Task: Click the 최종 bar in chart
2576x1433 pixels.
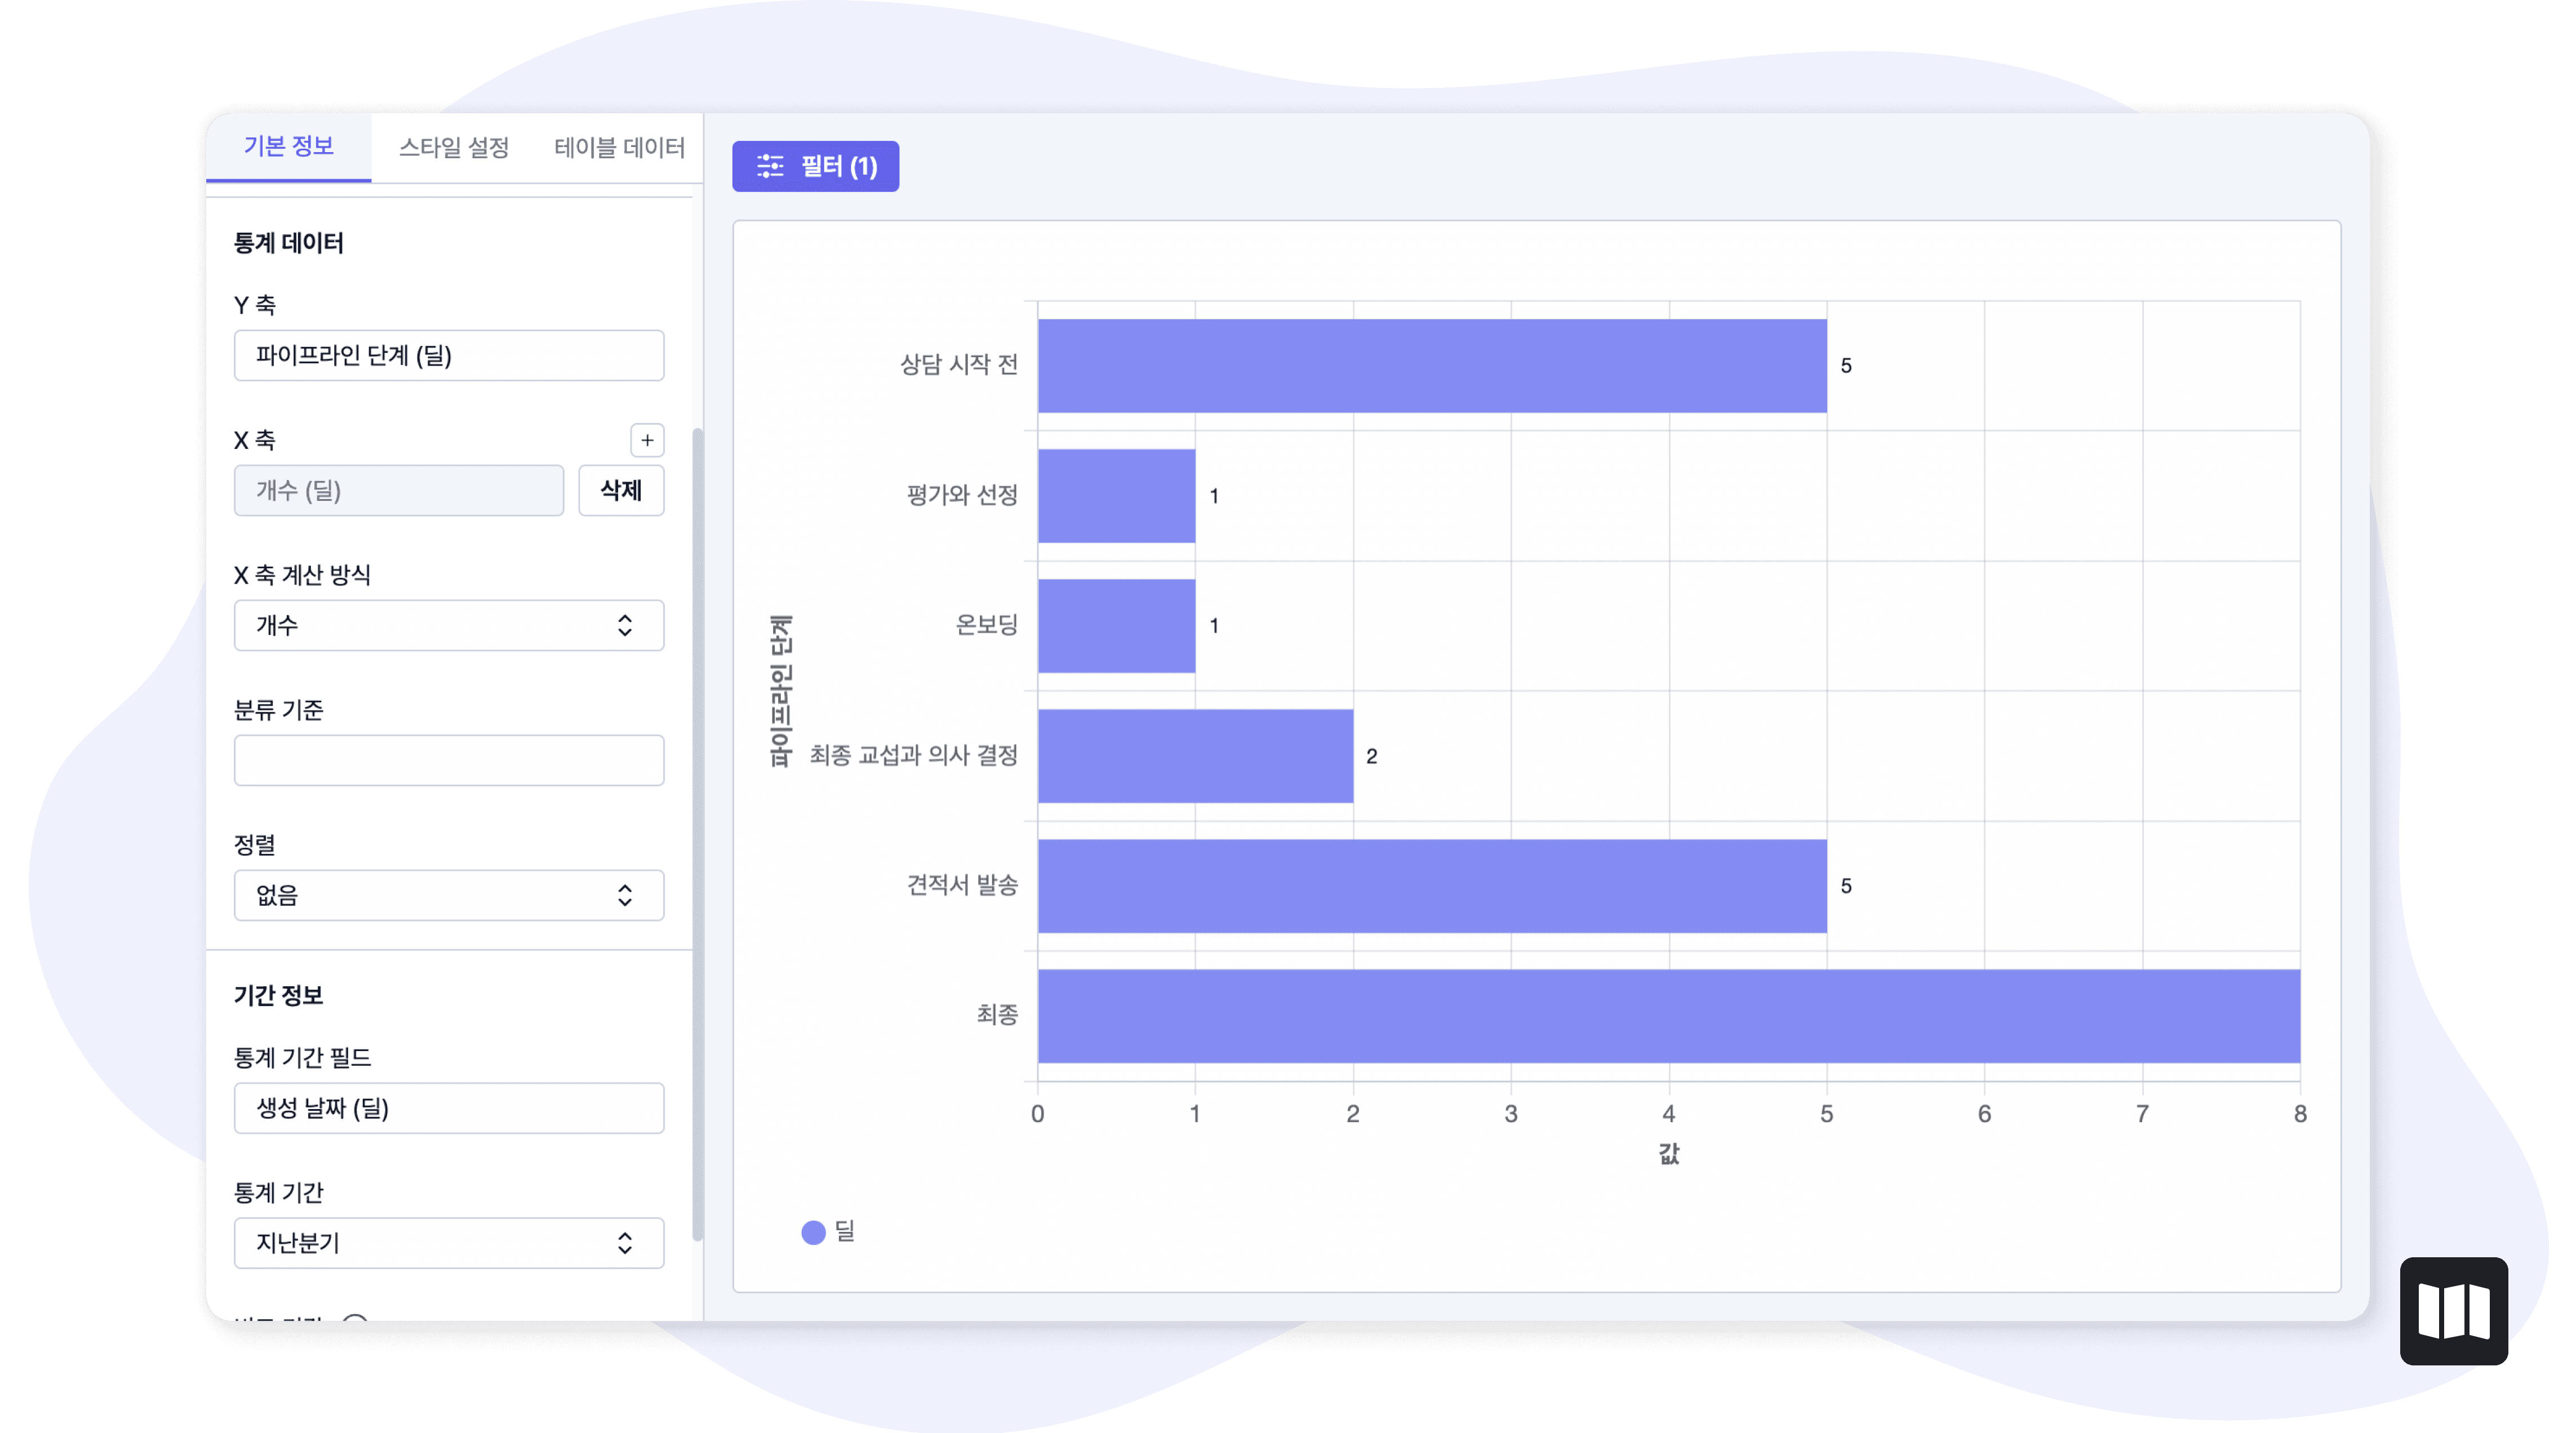Action: coord(1669,1016)
